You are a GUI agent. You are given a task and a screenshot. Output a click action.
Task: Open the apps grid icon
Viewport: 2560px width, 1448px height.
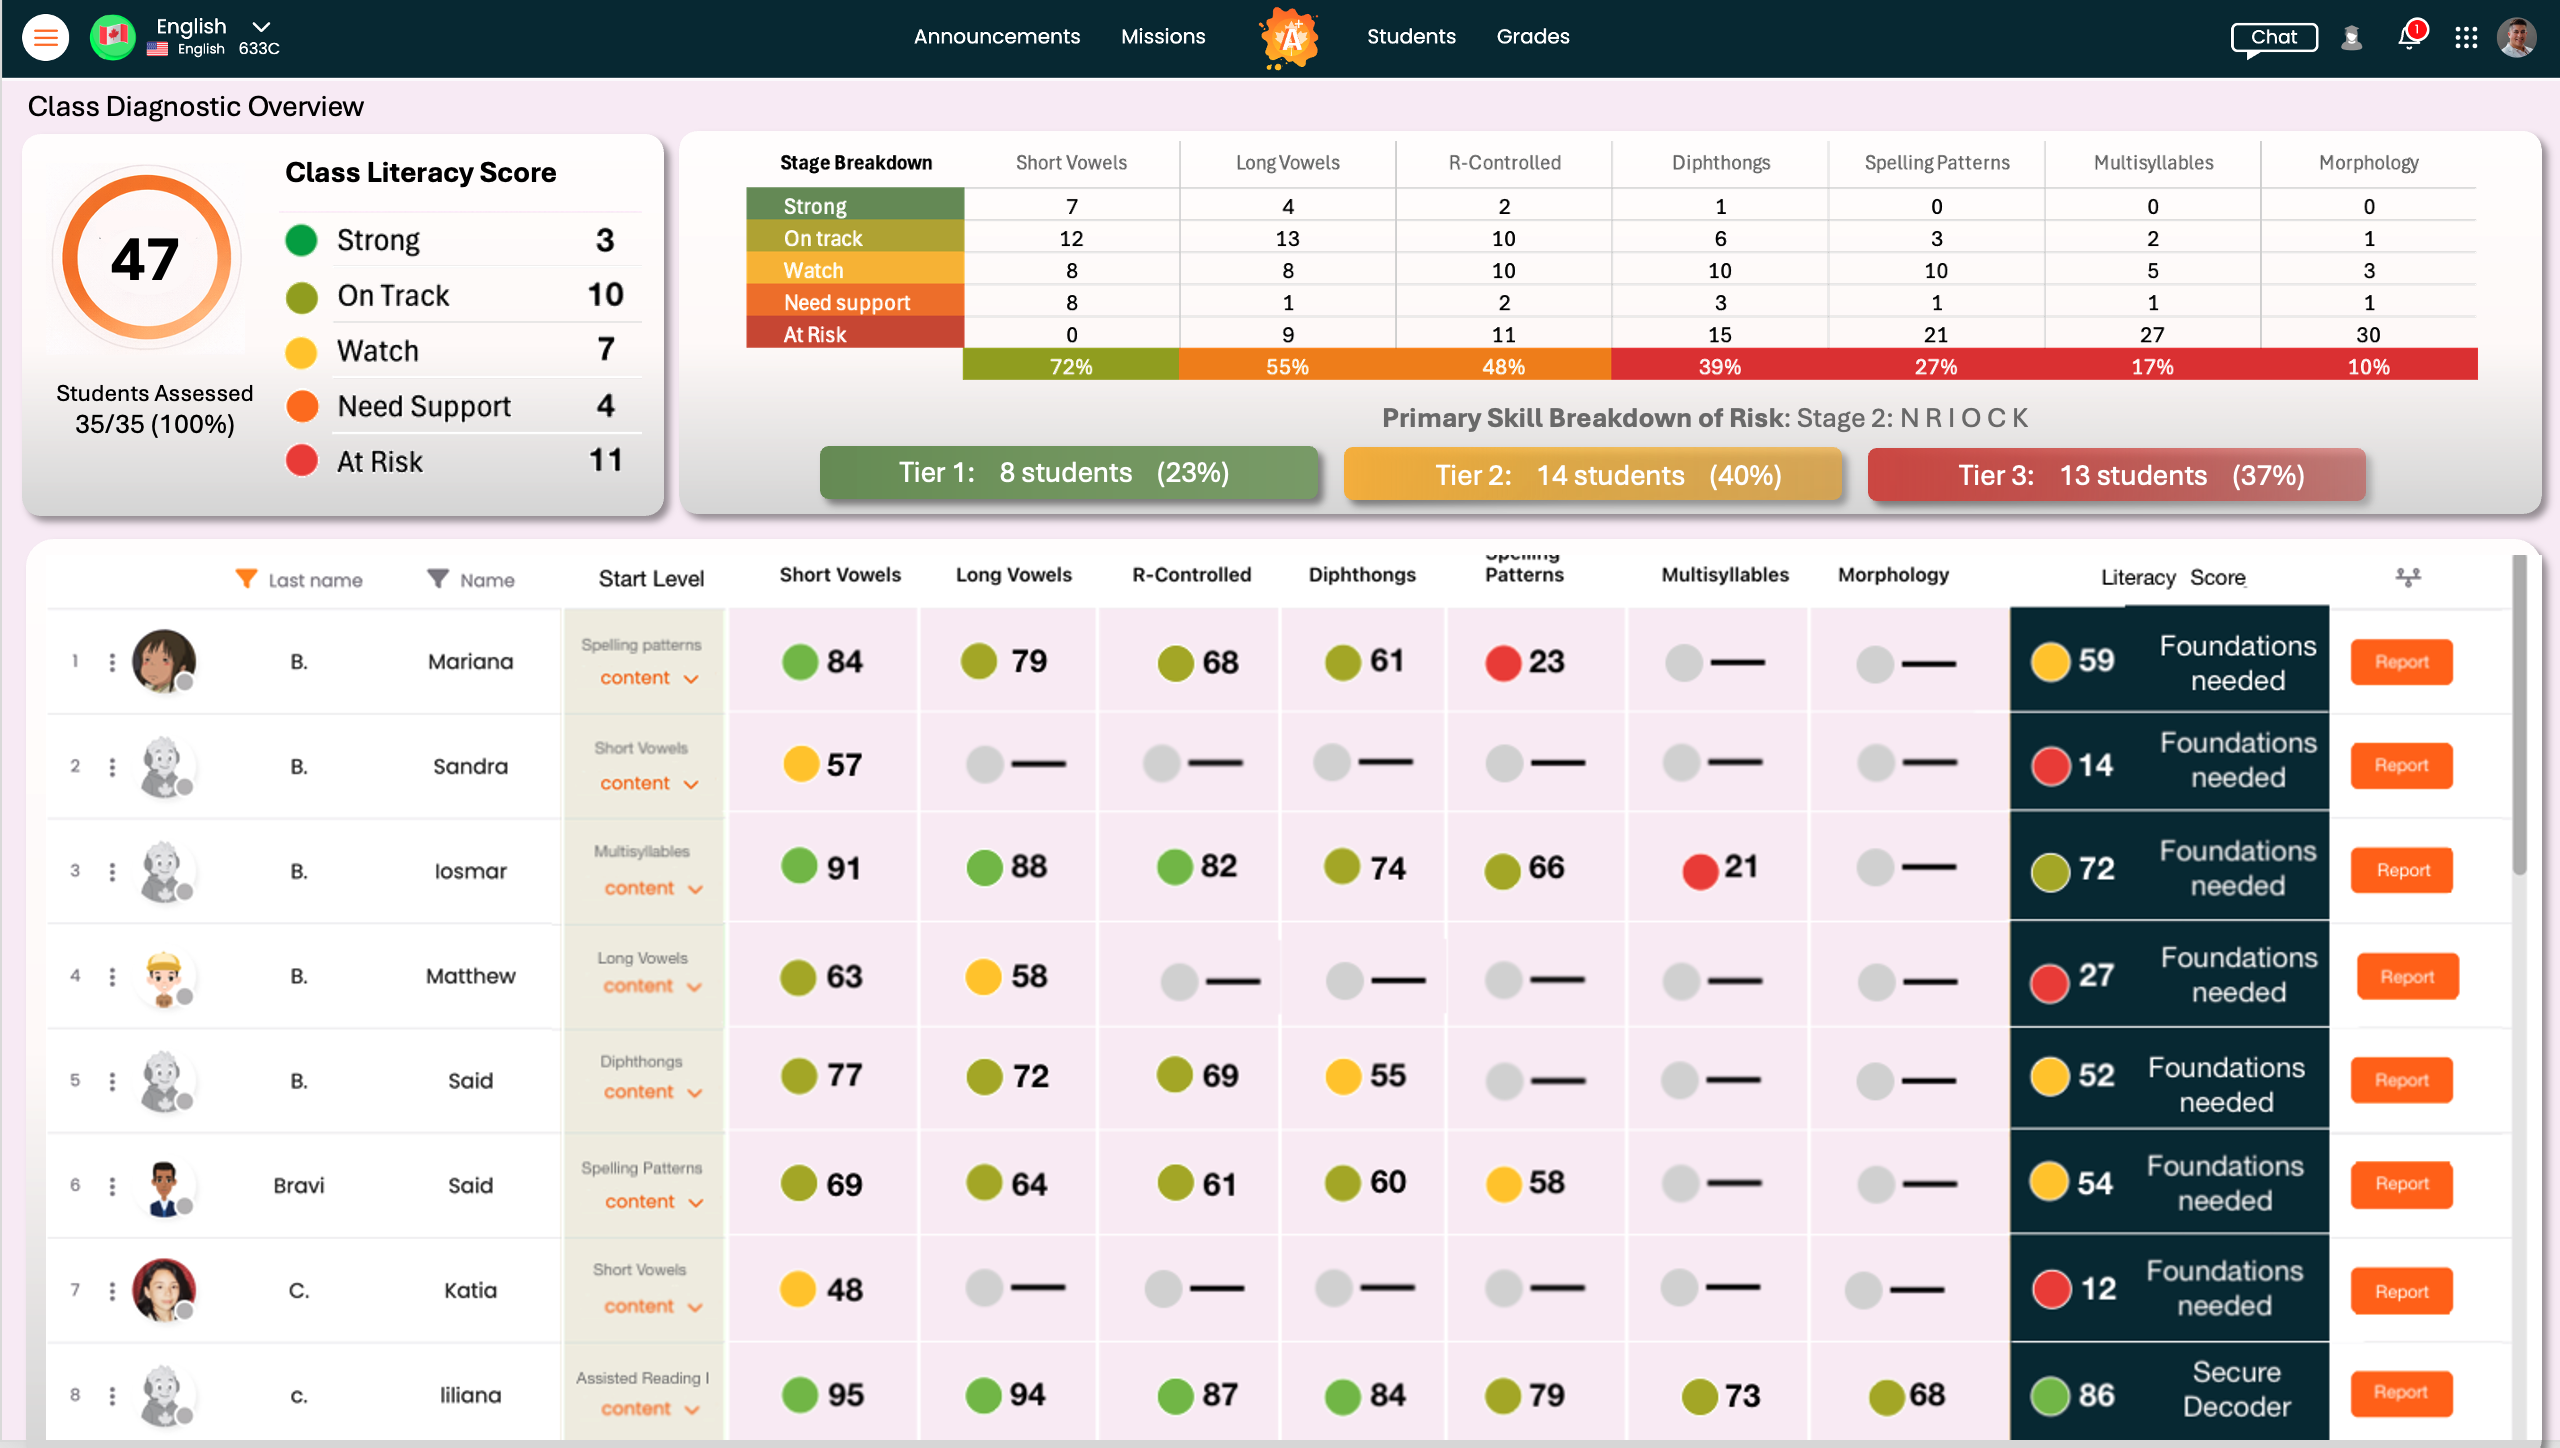point(2465,38)
